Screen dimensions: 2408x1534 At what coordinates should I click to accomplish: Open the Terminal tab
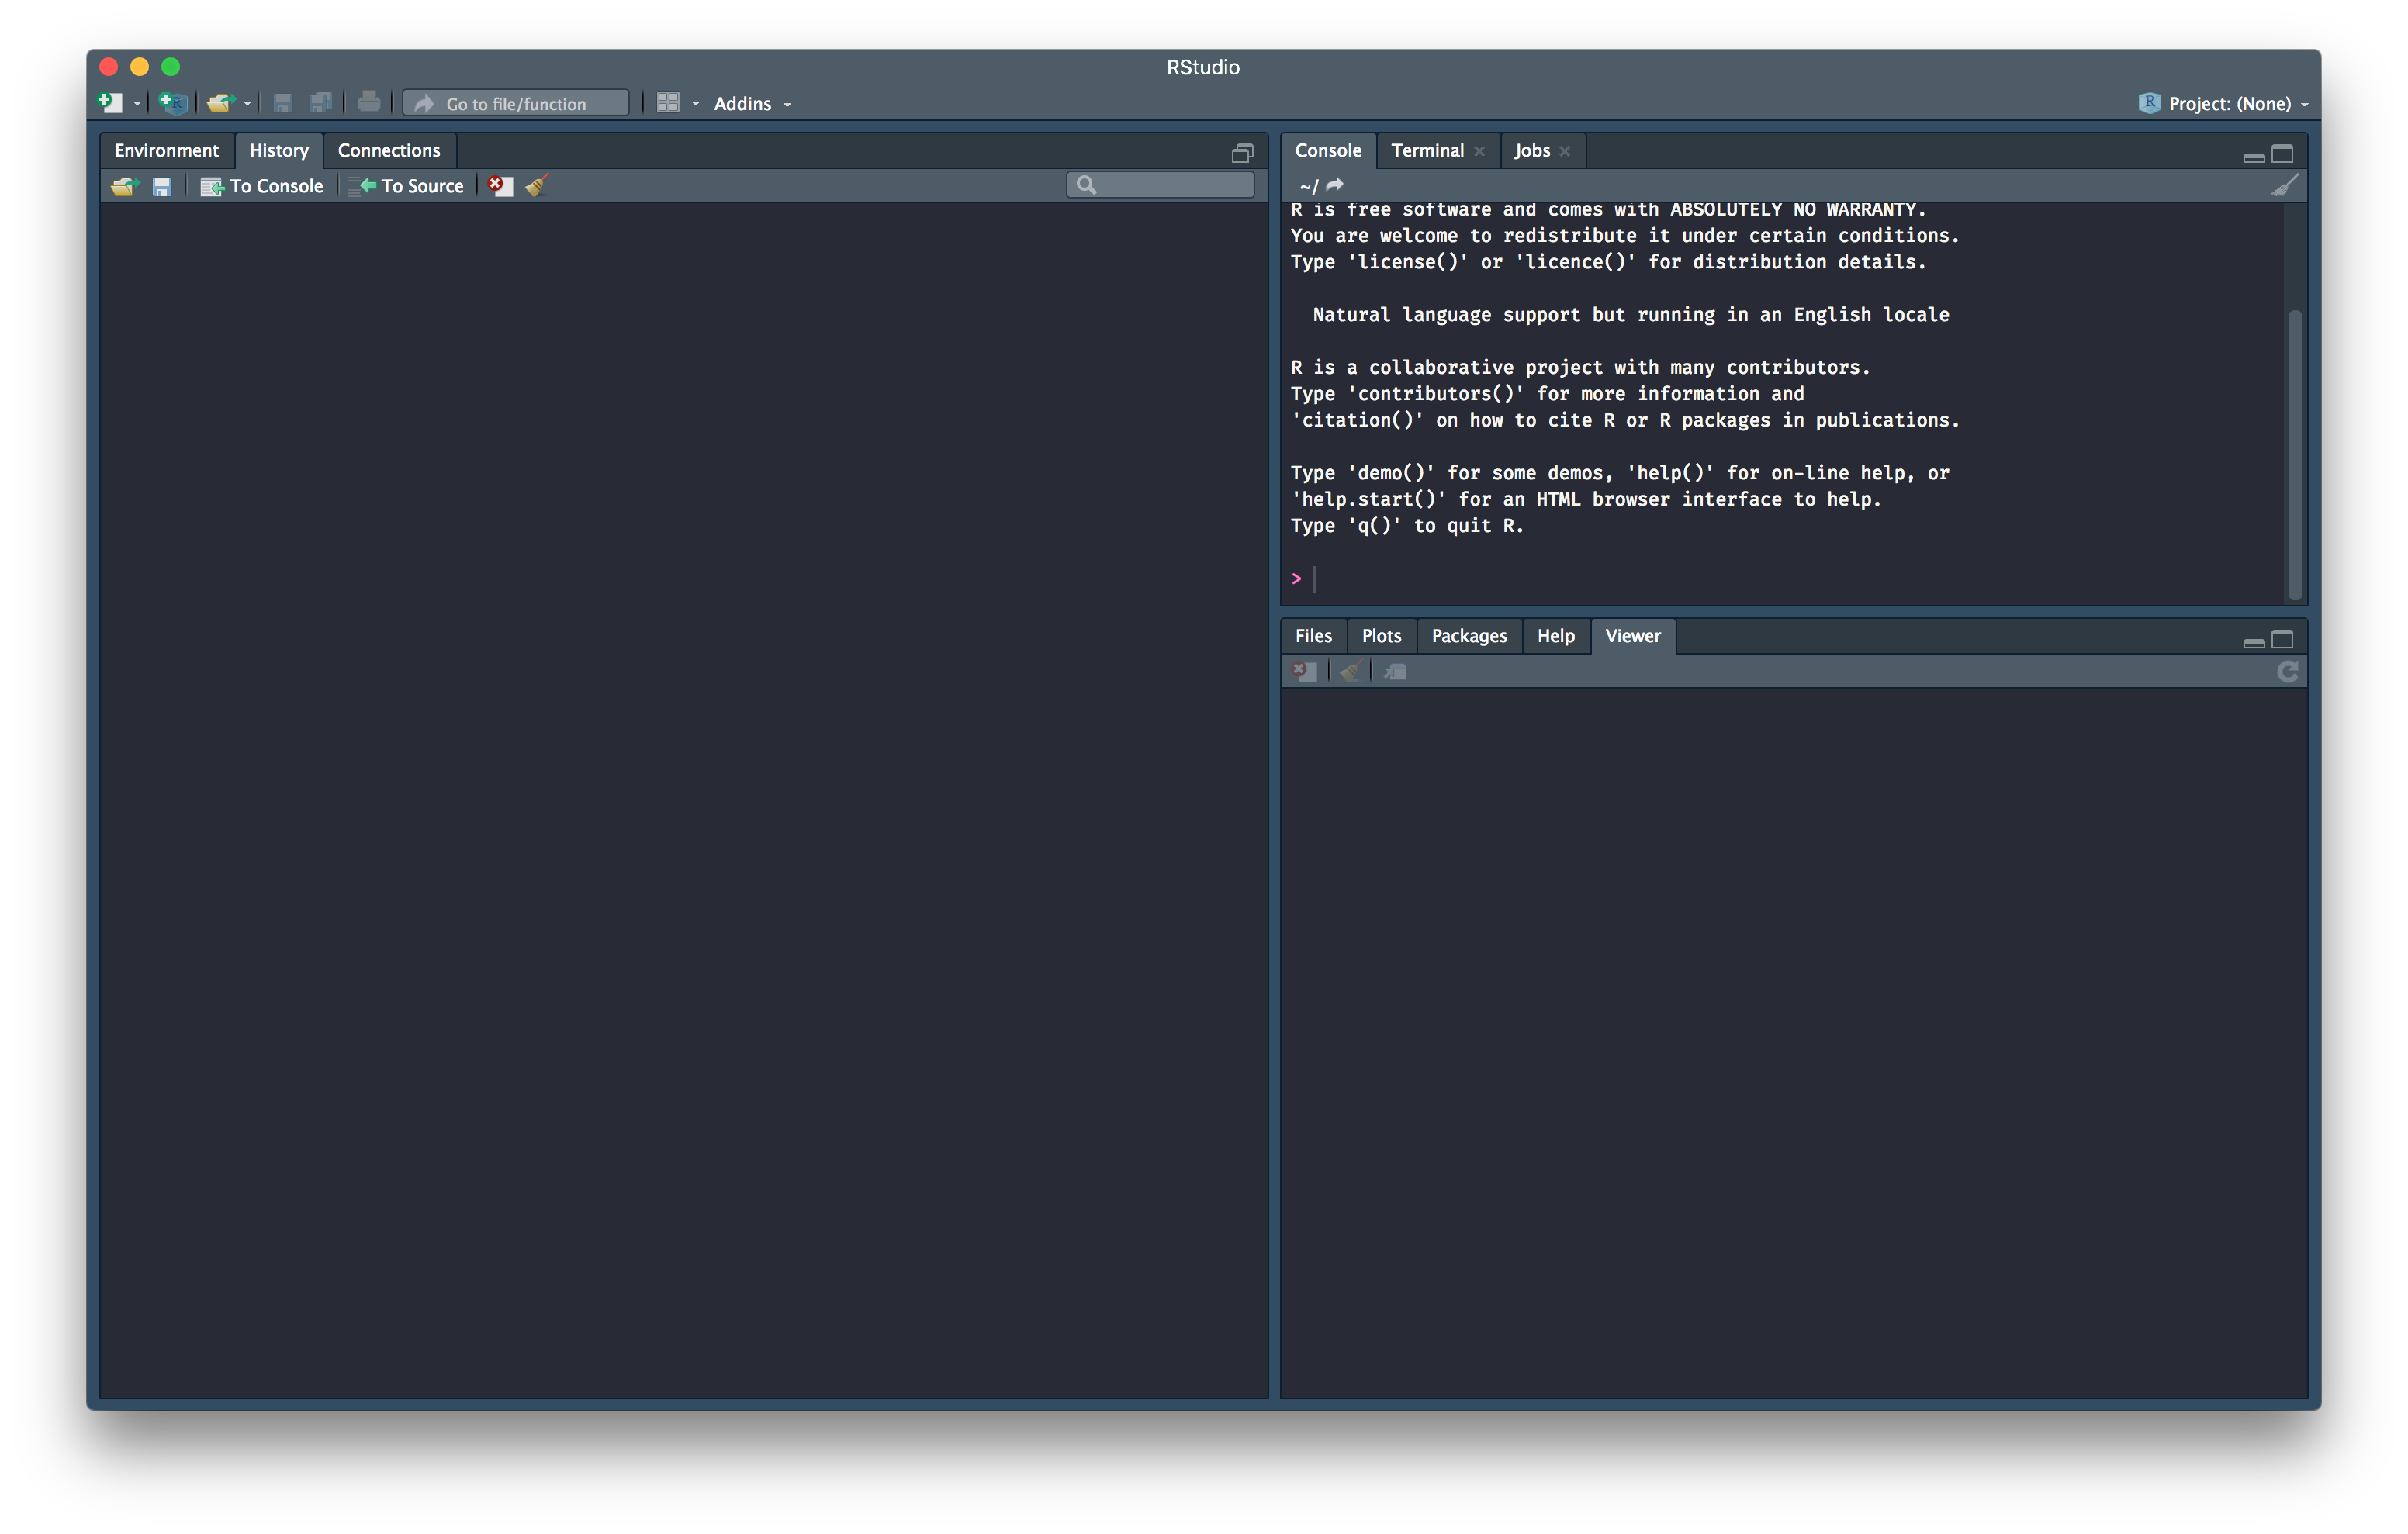pyautogui.click(x=1427, y=150)
